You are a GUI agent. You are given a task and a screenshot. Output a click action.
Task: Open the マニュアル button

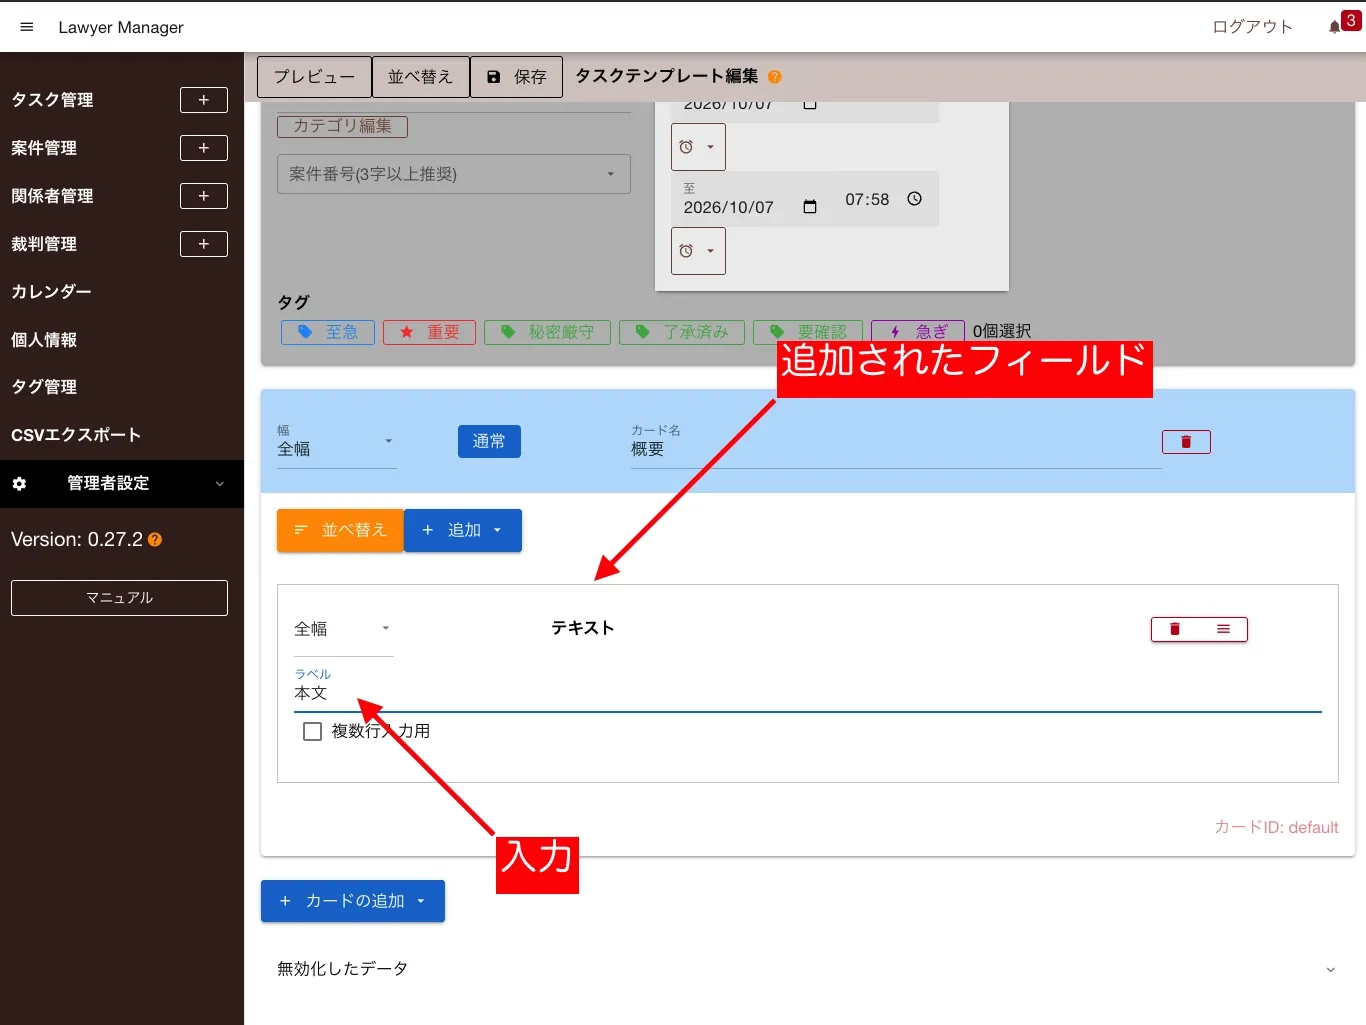[x=119, y=598]
